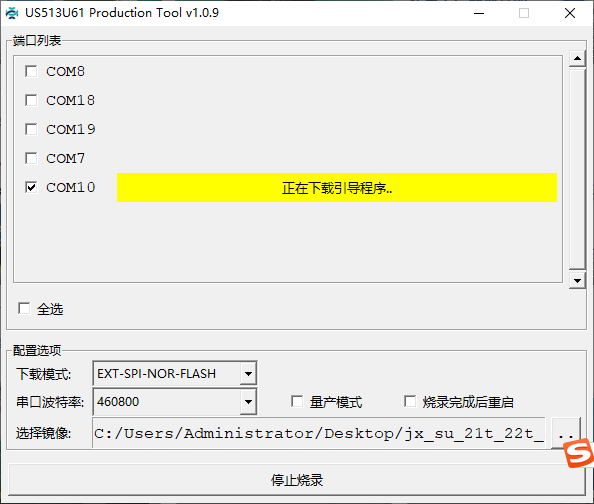Screen dimensions: 594x504
Task: Close the Production Tool window
Action: tap(570, 13)
